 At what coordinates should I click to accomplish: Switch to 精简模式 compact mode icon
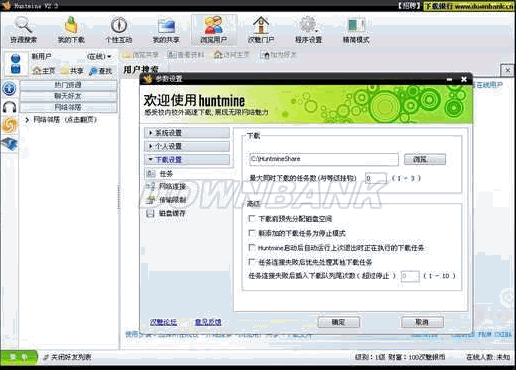coord(356,30)
